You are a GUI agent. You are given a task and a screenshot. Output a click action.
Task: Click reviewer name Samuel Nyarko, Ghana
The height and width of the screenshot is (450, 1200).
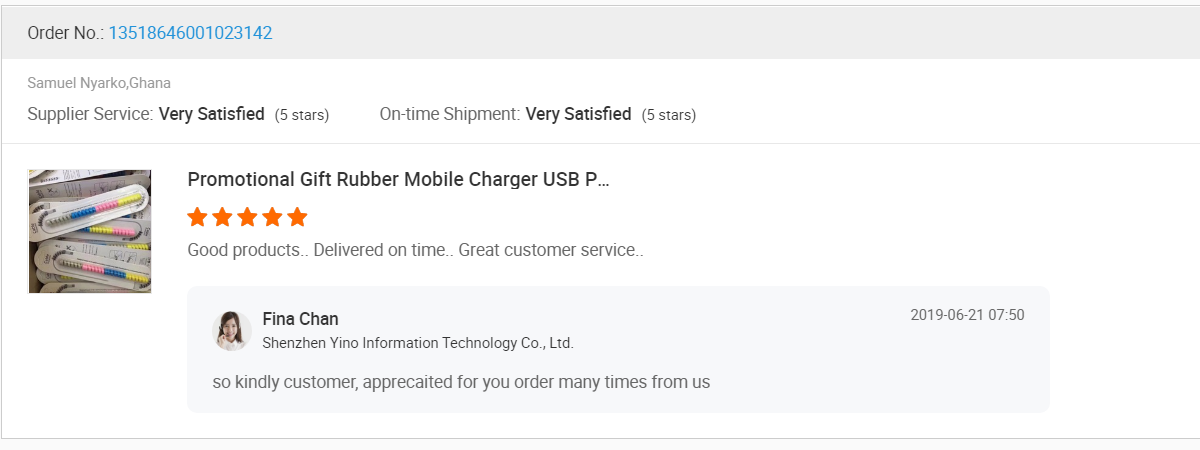point(99,83)
